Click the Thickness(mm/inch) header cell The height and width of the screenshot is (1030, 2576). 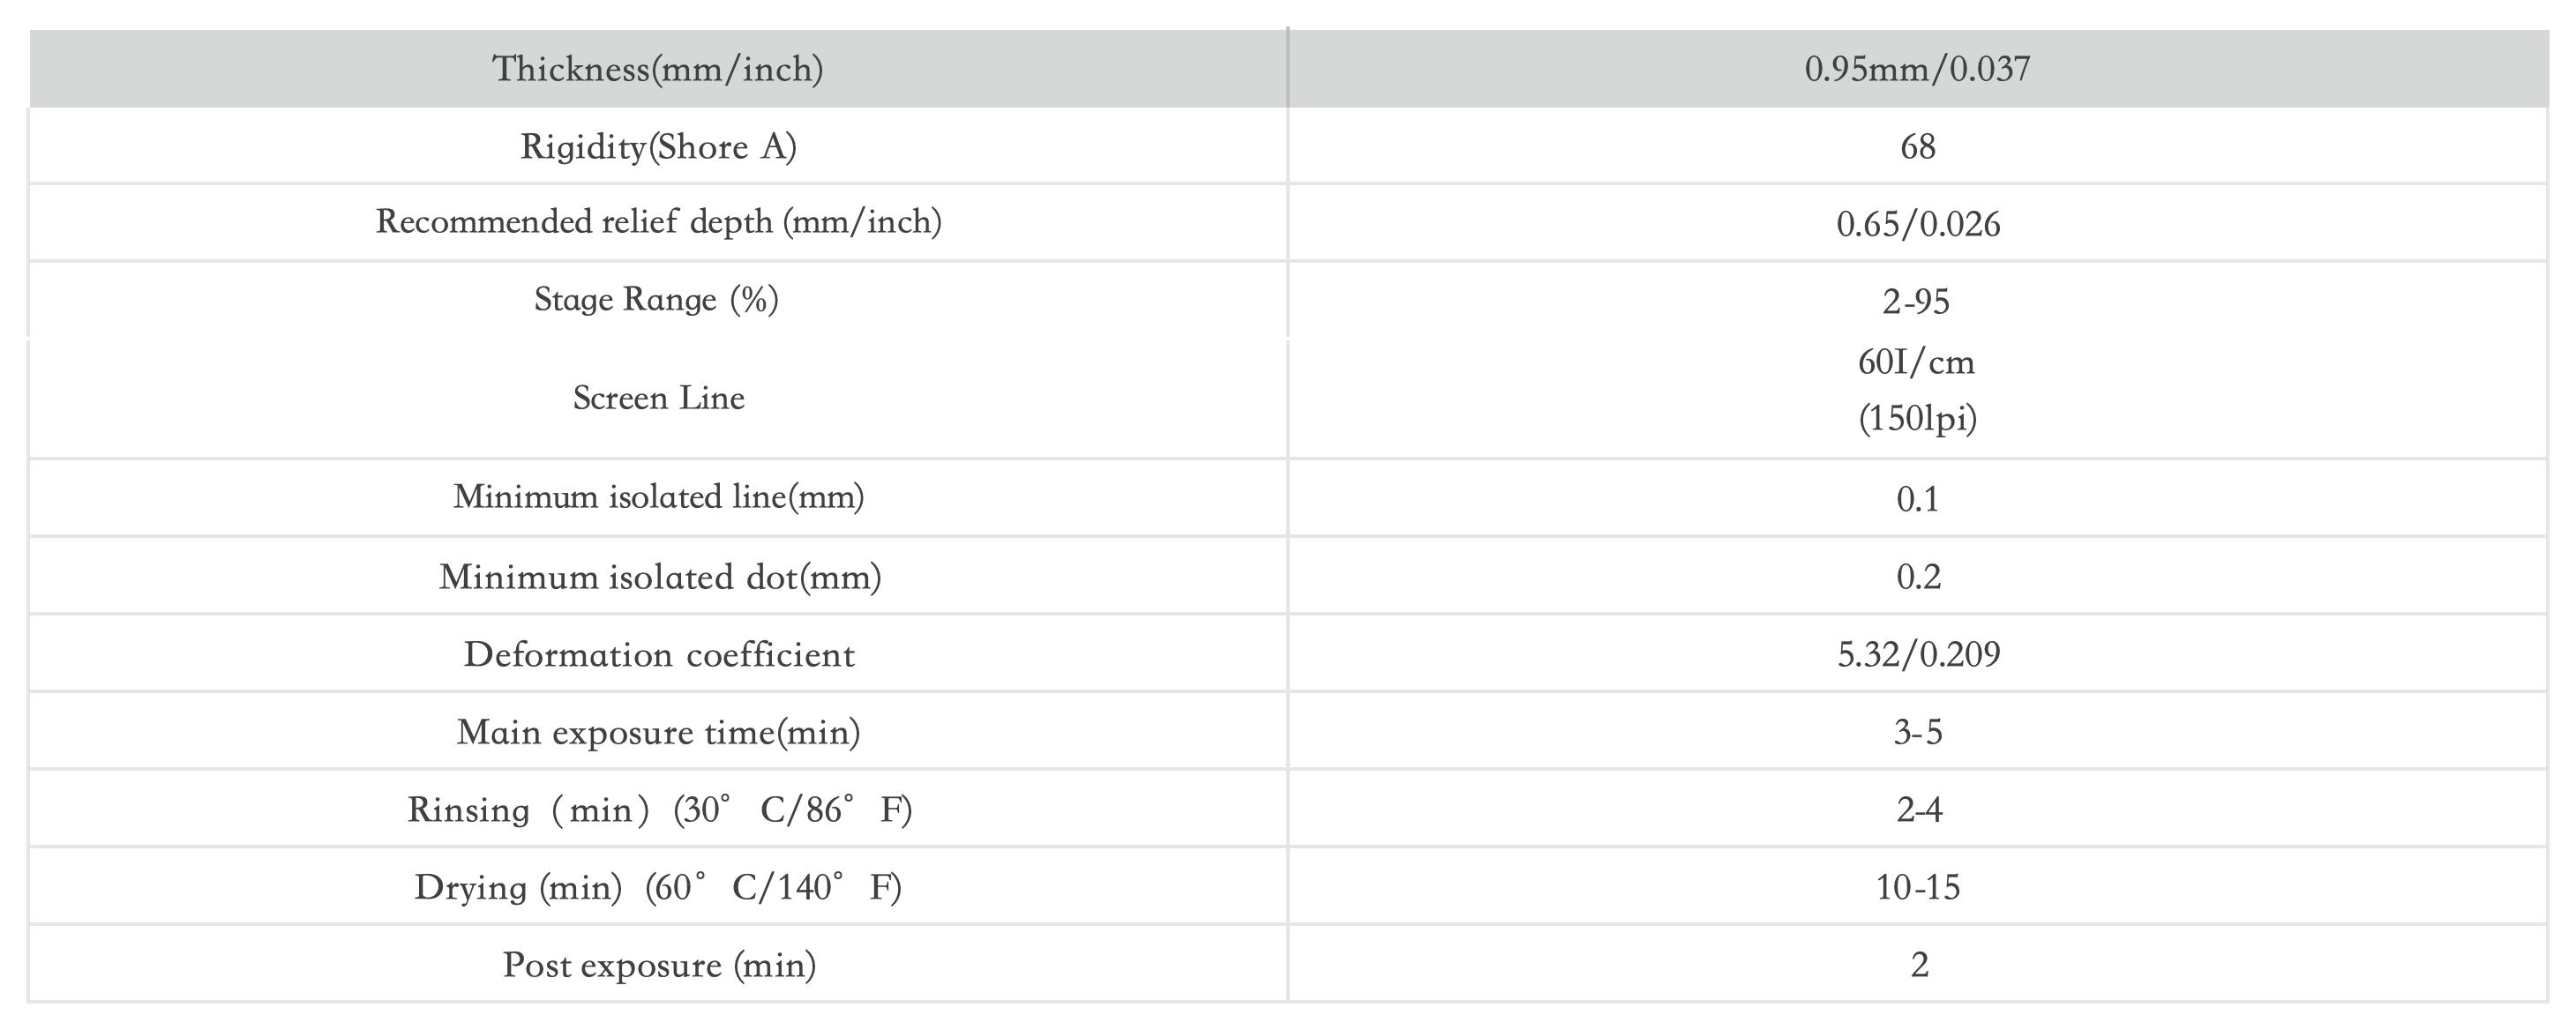(658, 69)
